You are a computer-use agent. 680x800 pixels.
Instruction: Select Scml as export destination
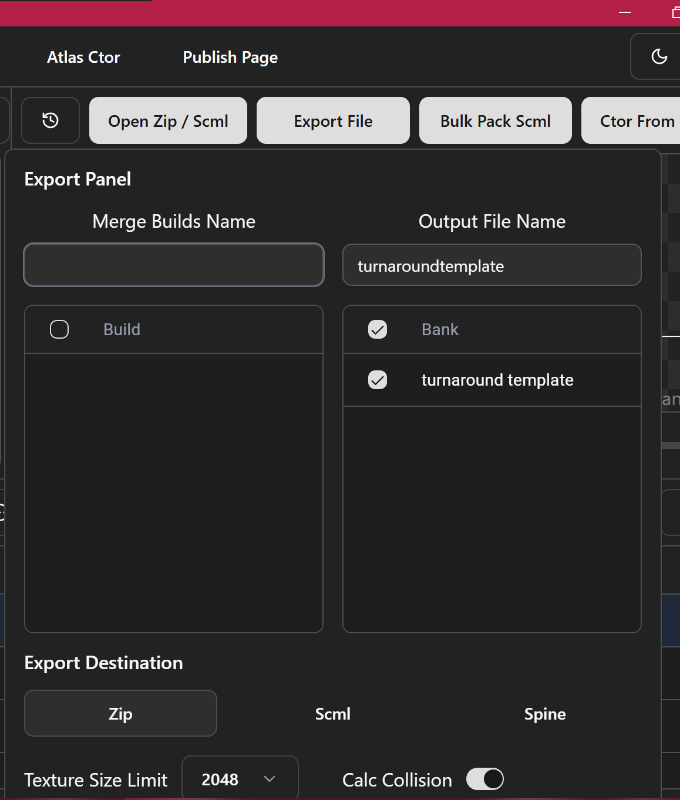333,714
